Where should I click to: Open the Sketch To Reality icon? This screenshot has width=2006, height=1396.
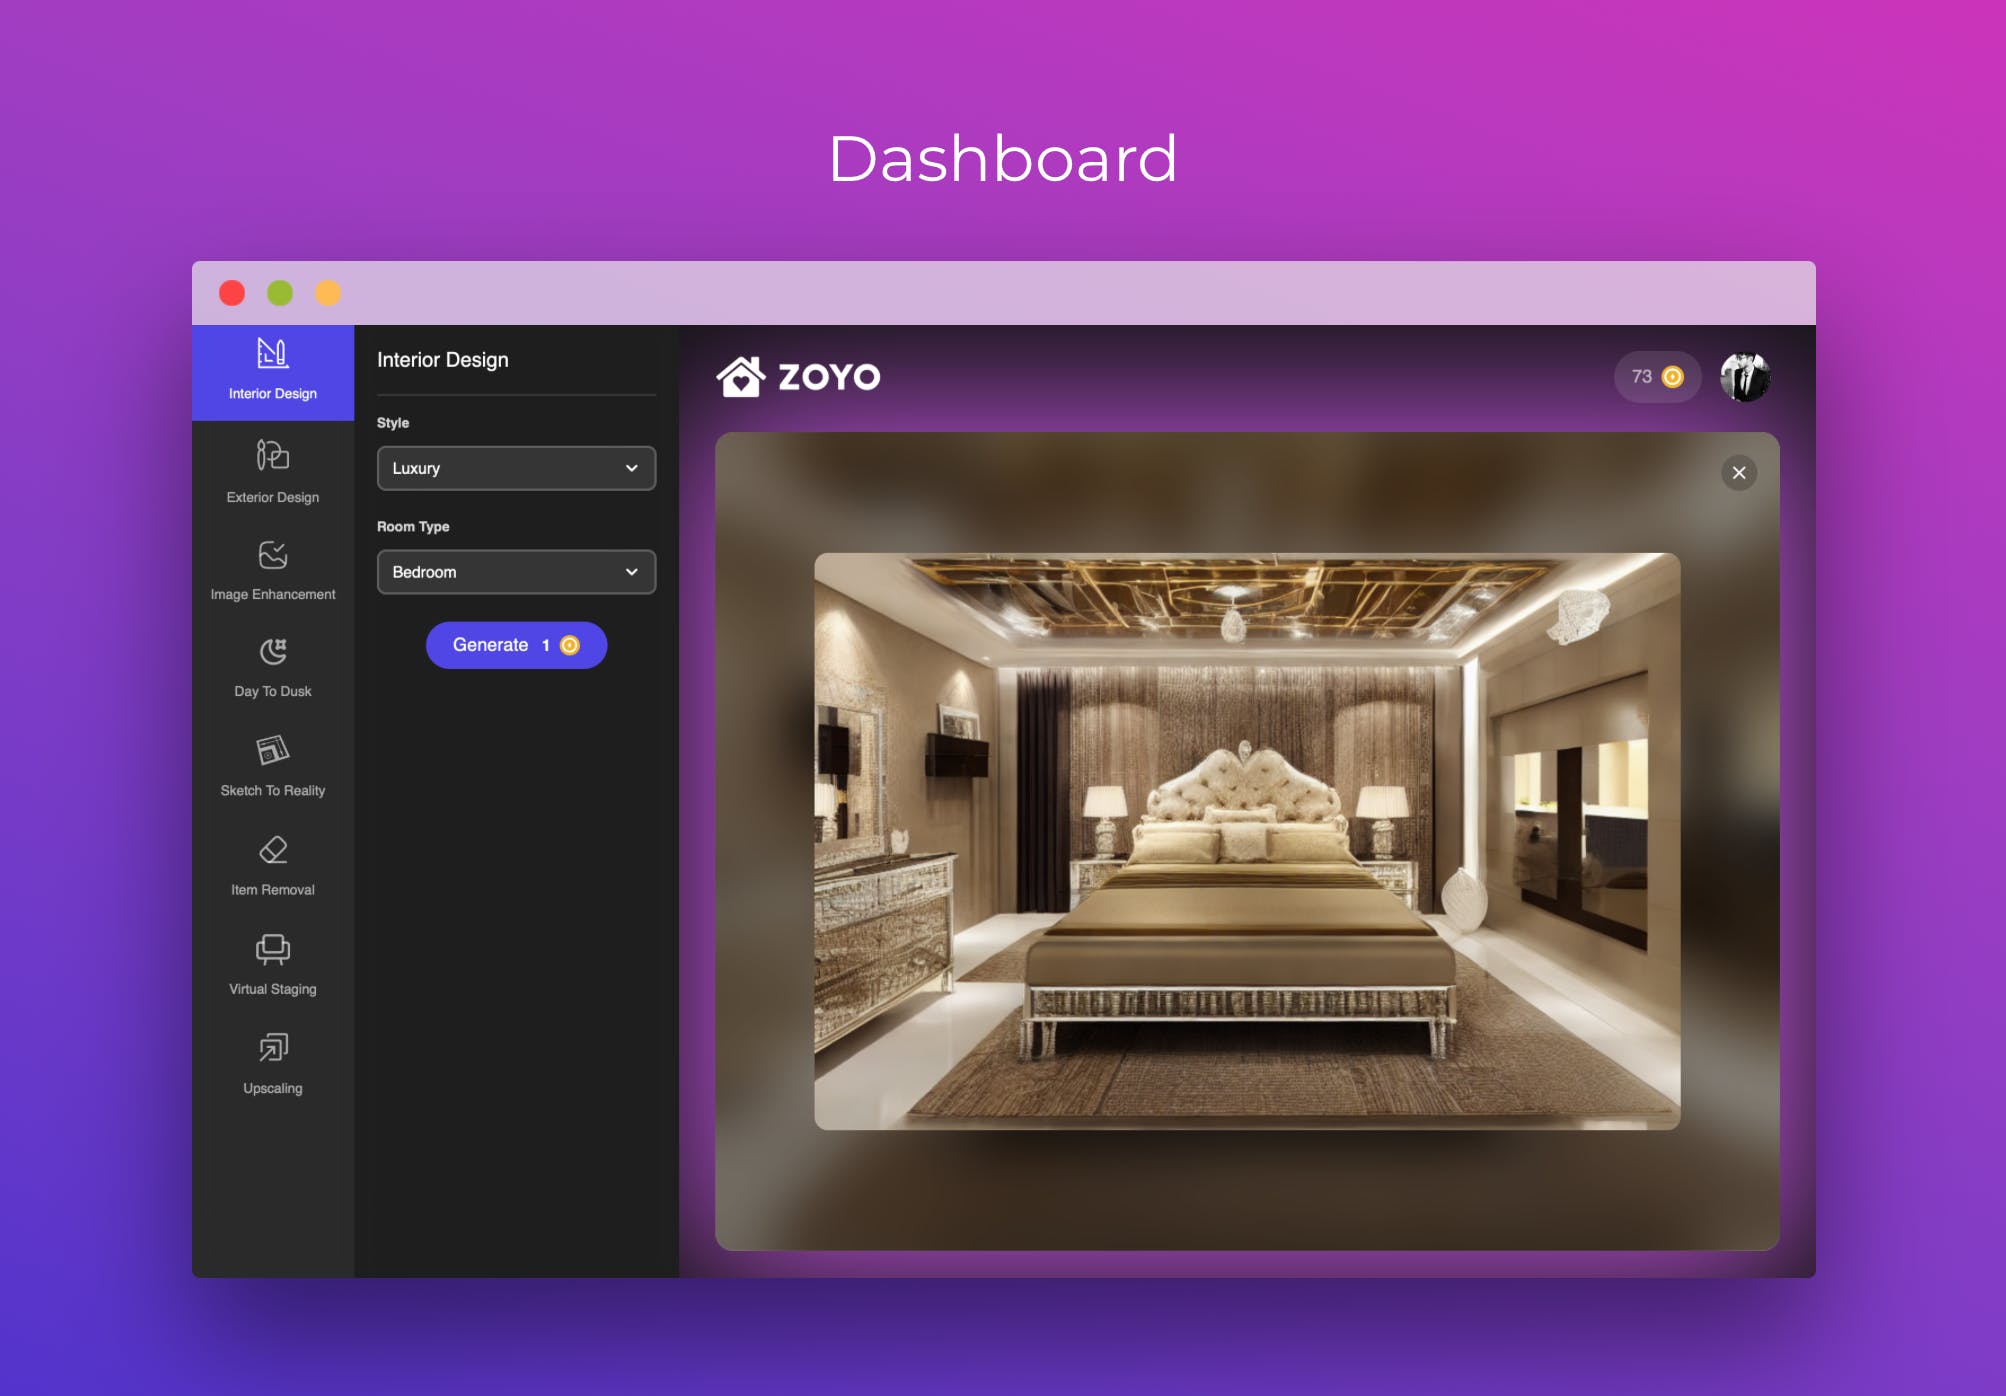[x=272, y=750]
